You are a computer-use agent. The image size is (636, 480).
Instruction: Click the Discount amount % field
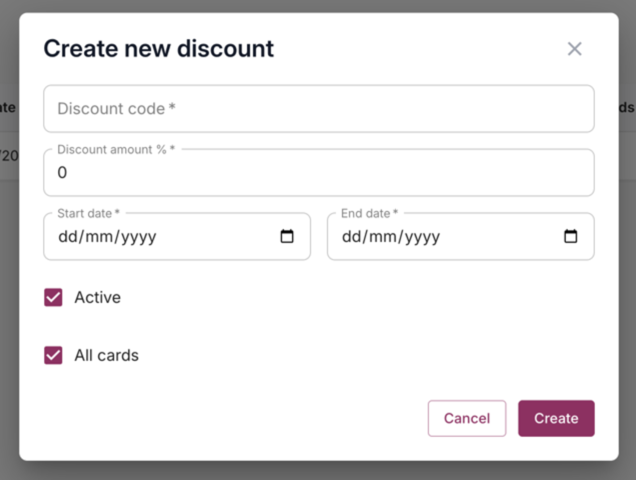coord(318,173)
